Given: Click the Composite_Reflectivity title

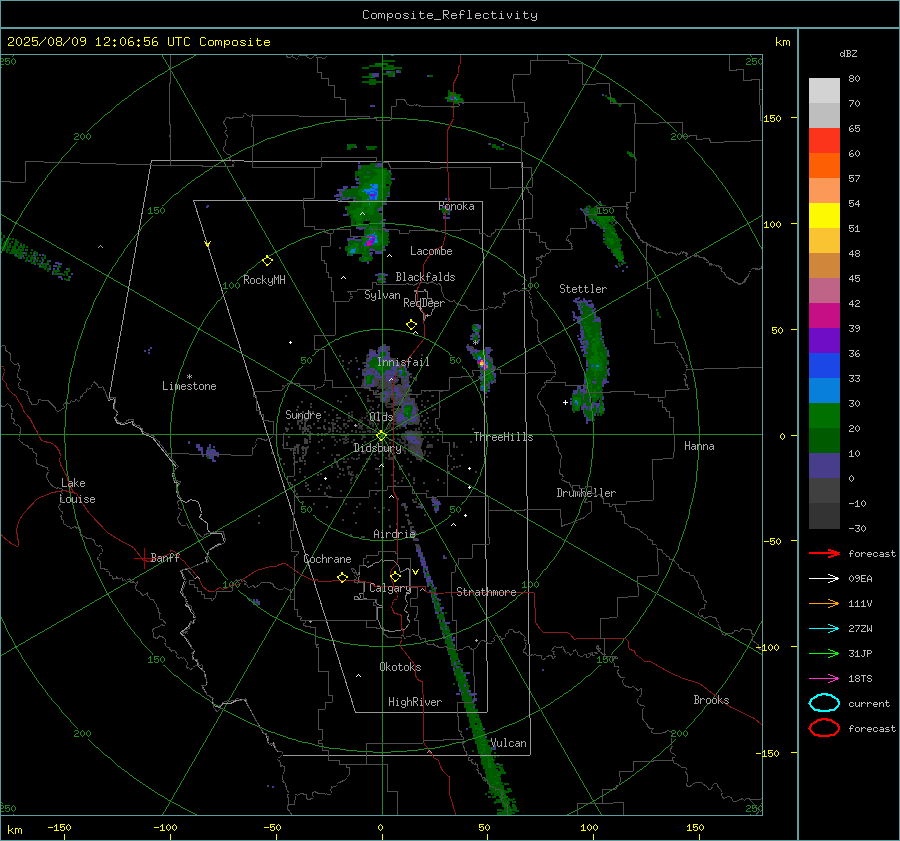Looking at the screenshot, I should [x=450, y=15].
